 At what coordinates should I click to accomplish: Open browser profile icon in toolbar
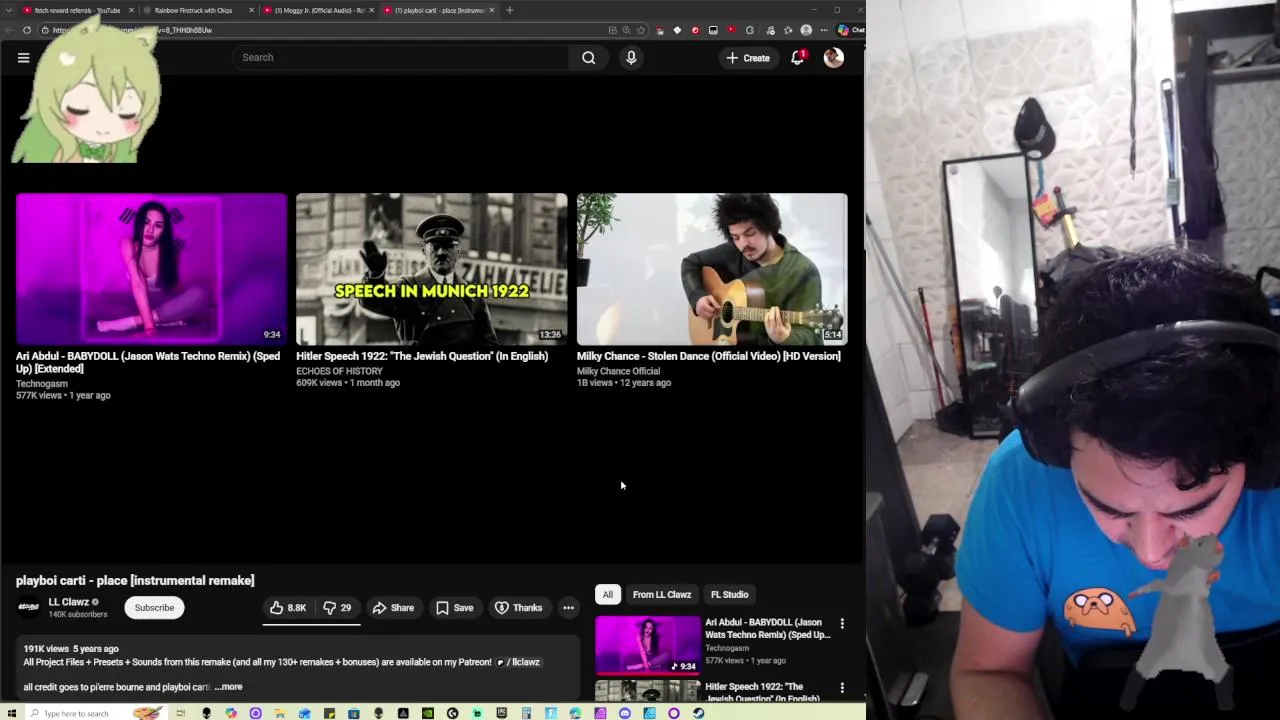tap(806, 30)
